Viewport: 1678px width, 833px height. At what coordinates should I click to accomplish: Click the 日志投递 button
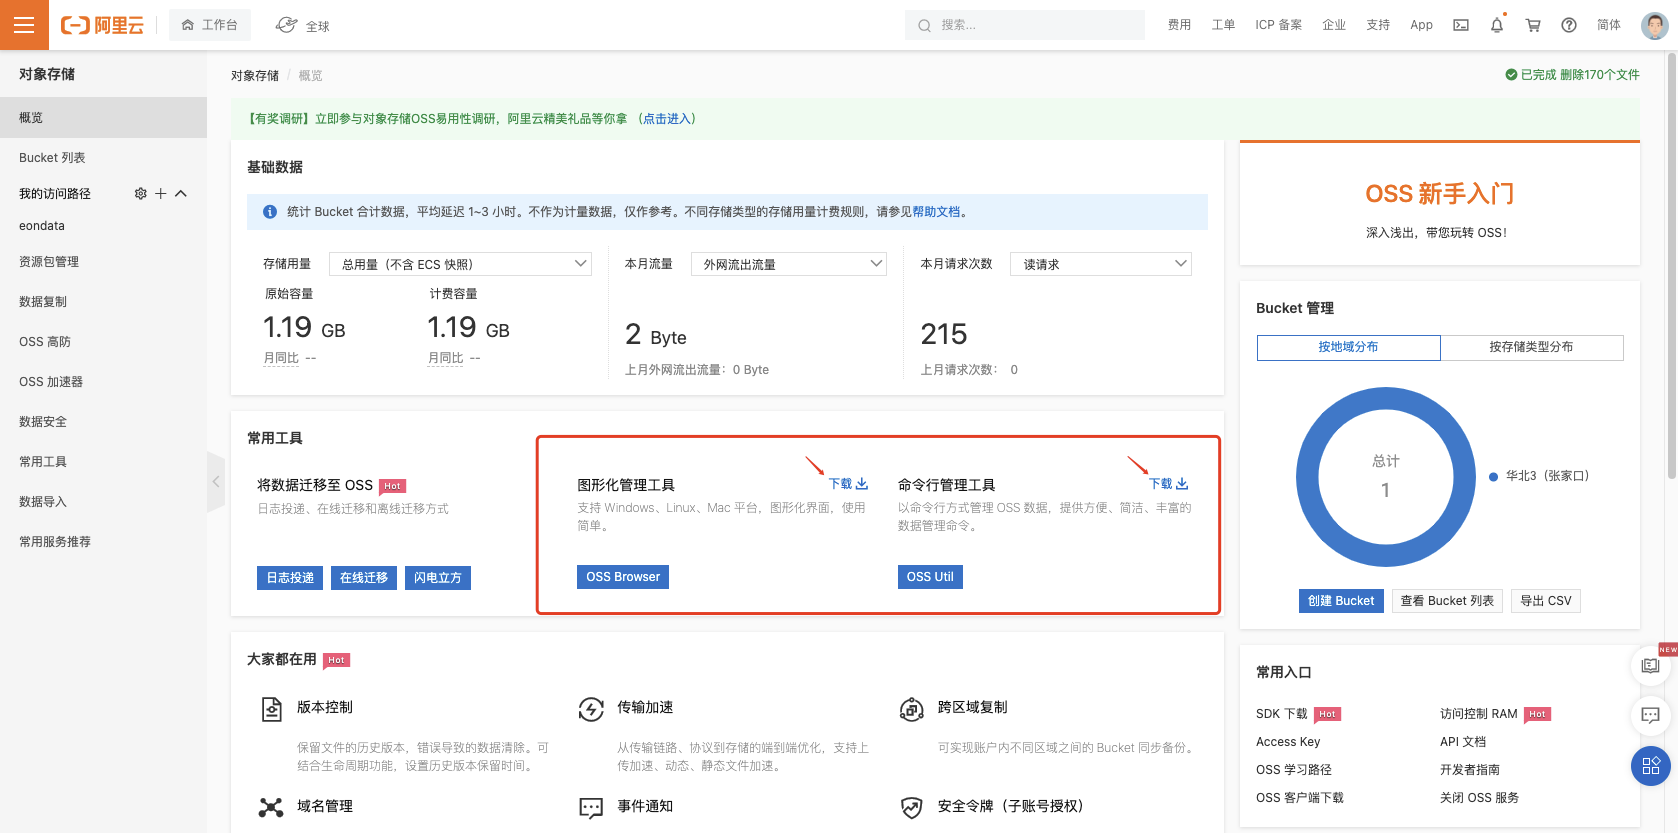(290, 578)
